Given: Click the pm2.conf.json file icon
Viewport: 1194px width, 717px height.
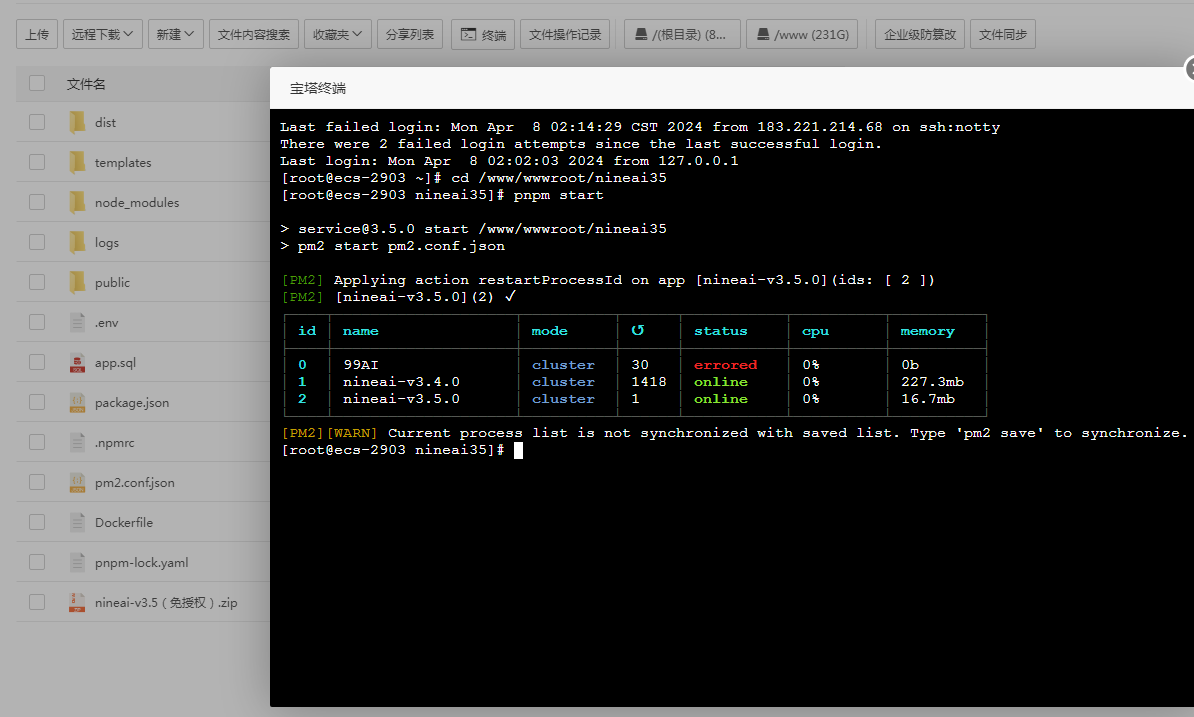Looking at the screenshot, I should tap(77, 482).
